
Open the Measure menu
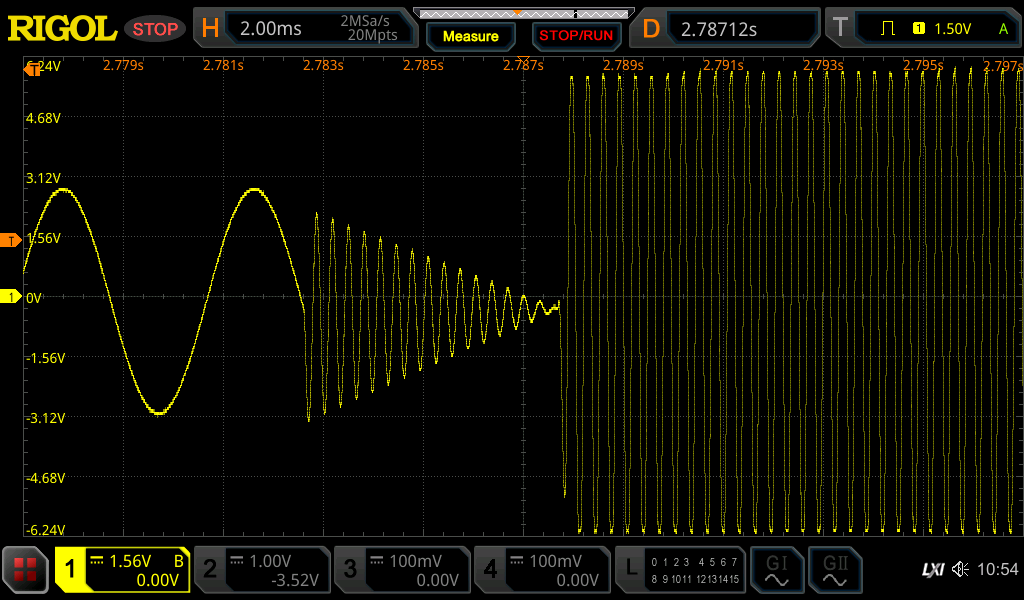click(x=470, y=36)
